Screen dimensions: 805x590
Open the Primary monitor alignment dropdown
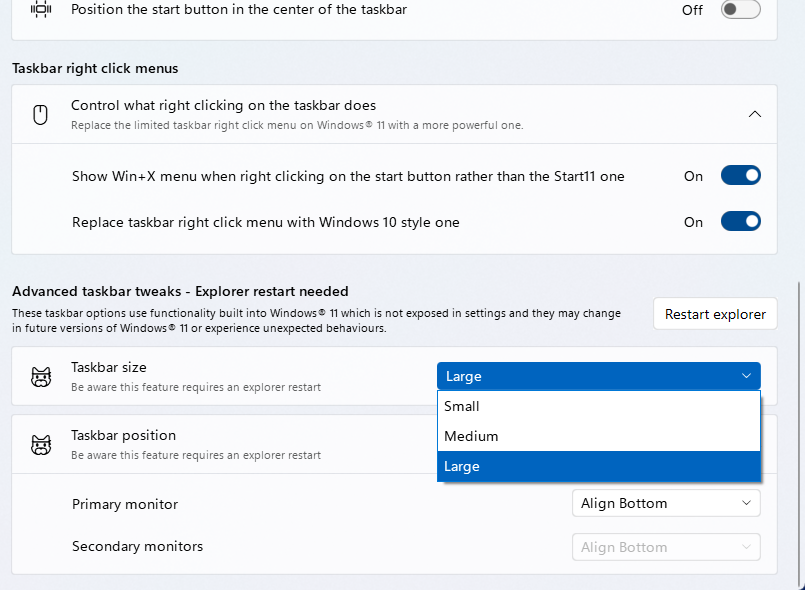(666, 503)
